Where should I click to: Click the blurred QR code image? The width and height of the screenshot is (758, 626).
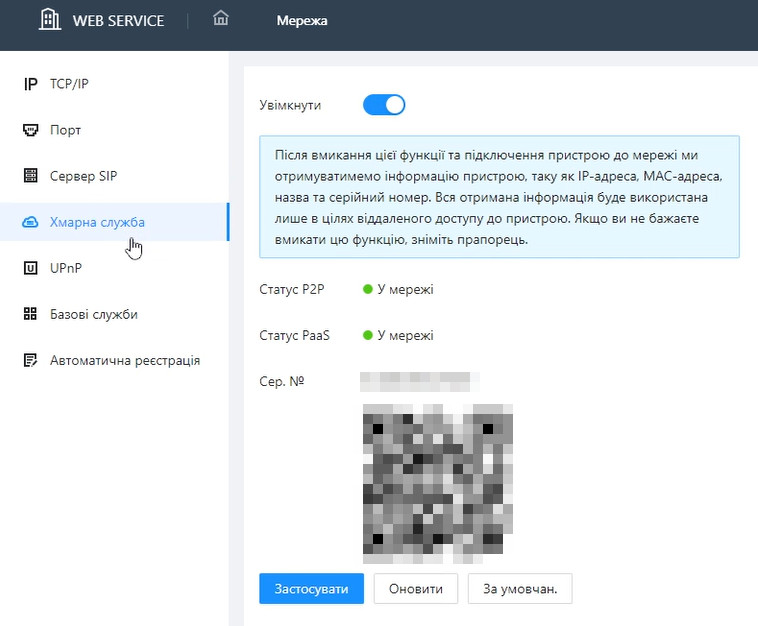tap(438, 477)
